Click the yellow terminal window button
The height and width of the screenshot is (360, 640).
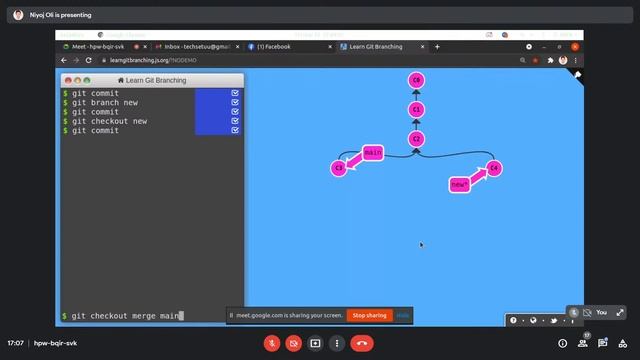coord(78,80)
